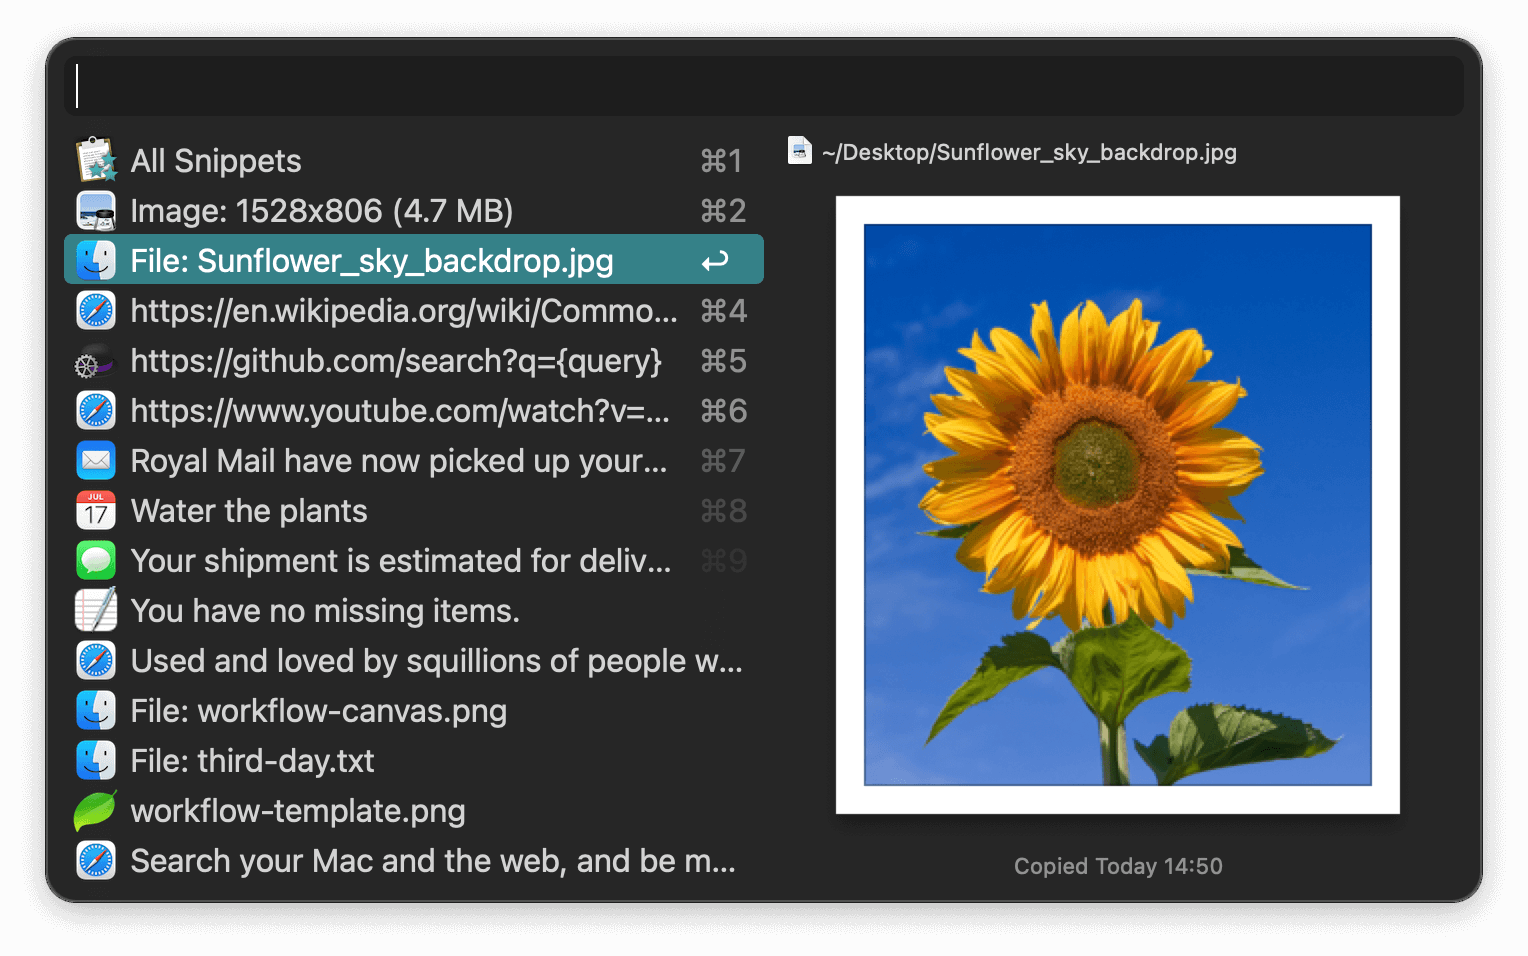1528x956 pixels.
Task: Click the Preview app icon beside the image entry
Action: coord(95,210)
